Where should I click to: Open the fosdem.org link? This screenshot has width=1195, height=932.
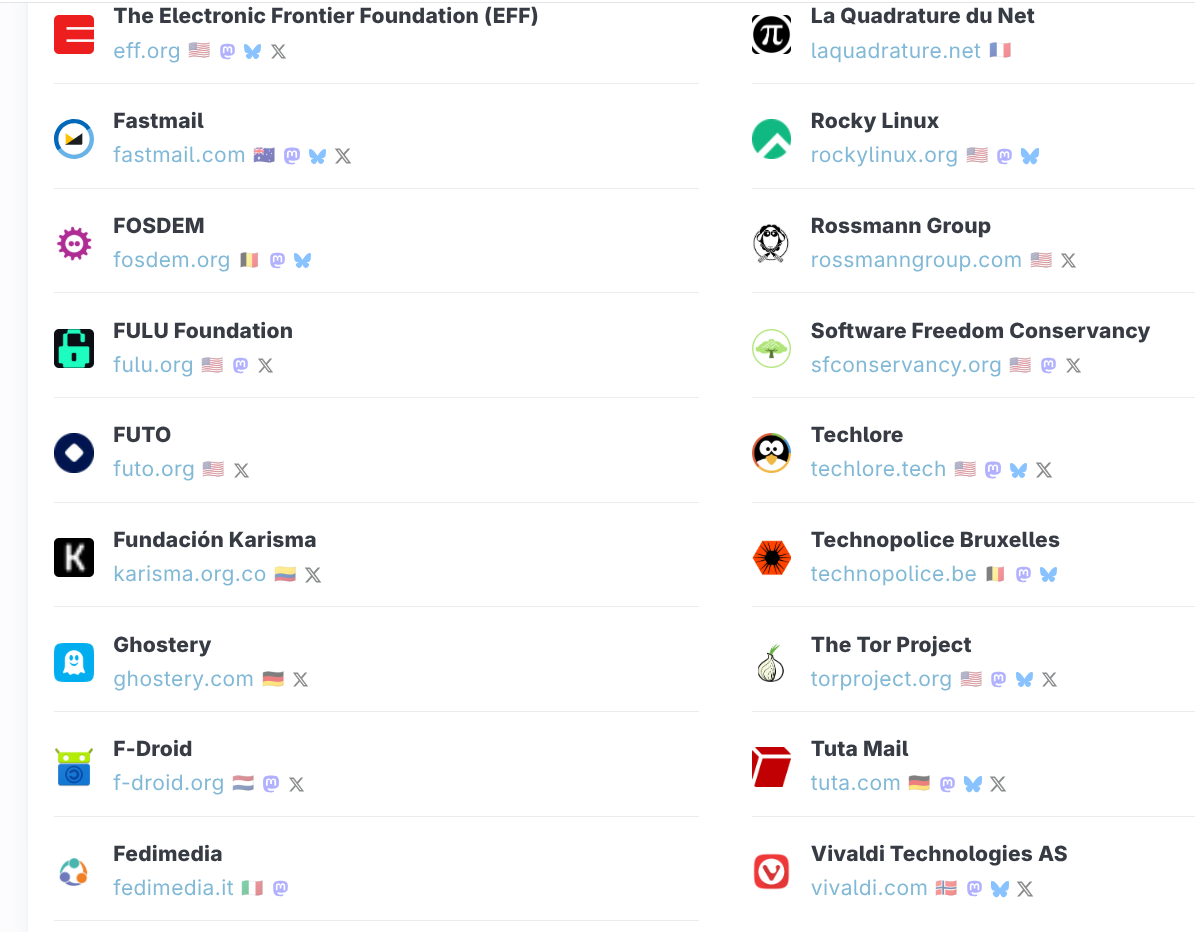(172, 260)
